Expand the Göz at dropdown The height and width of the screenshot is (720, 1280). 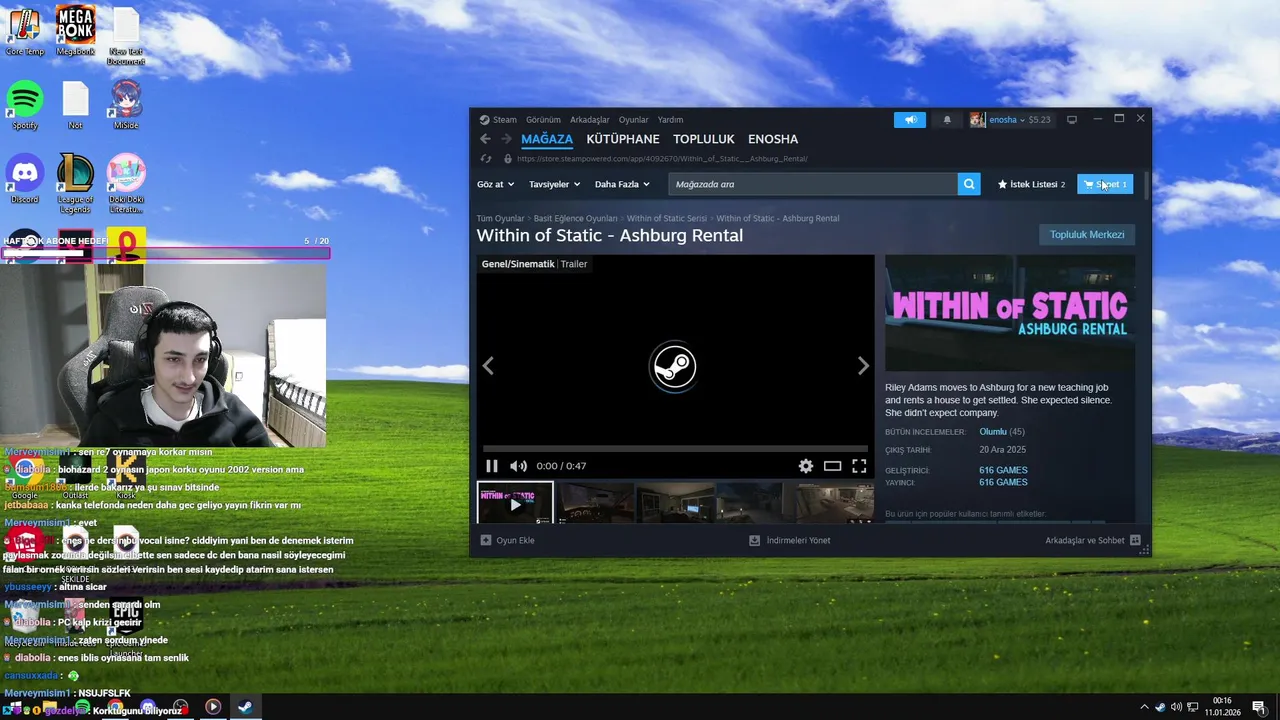coord(495,184)
